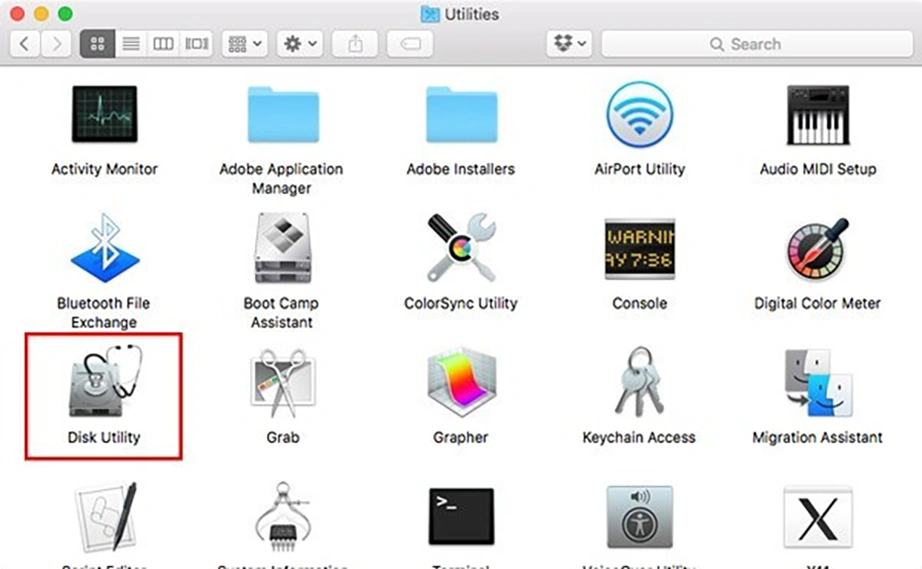This screenshot has height=569, width=922.
Task: Go forward with the forward arrow
Action: click(x=56, y=43)
